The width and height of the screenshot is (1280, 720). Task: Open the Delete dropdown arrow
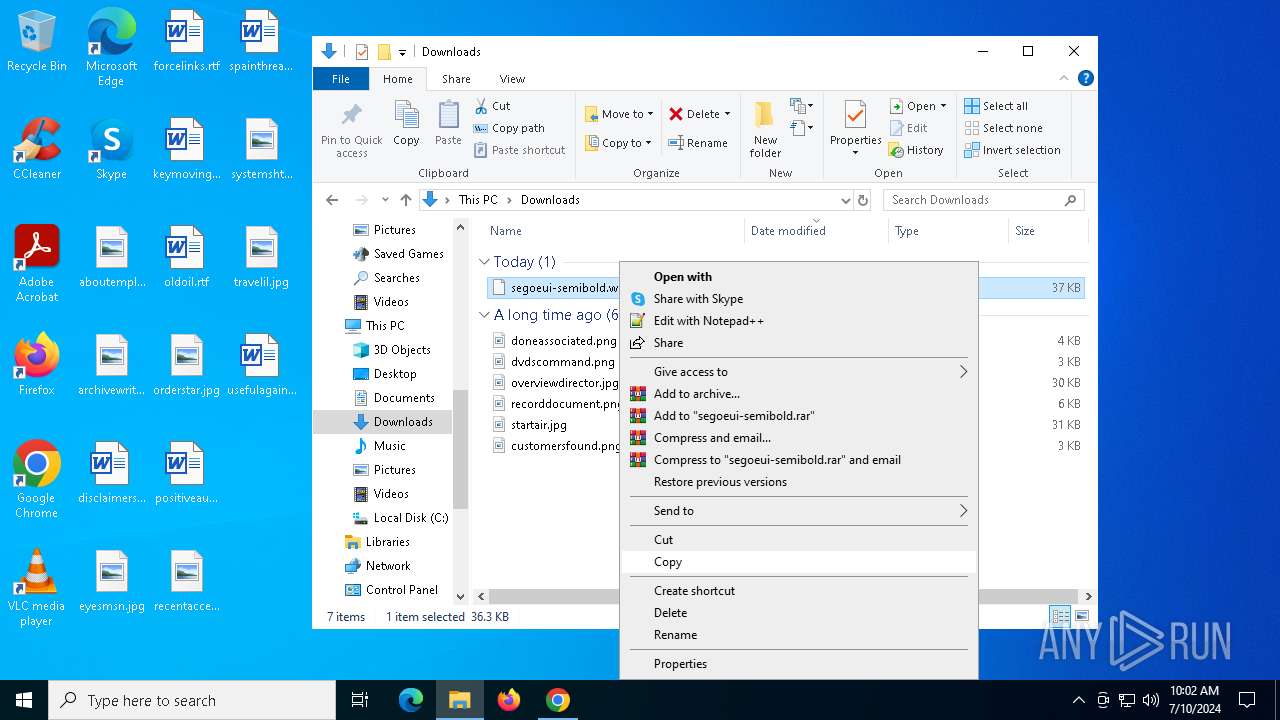click(x=727, y=114)
